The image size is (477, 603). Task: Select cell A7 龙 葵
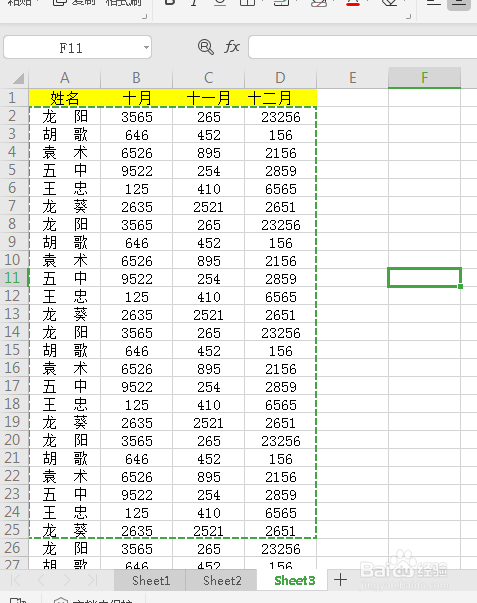click(65, 206)
